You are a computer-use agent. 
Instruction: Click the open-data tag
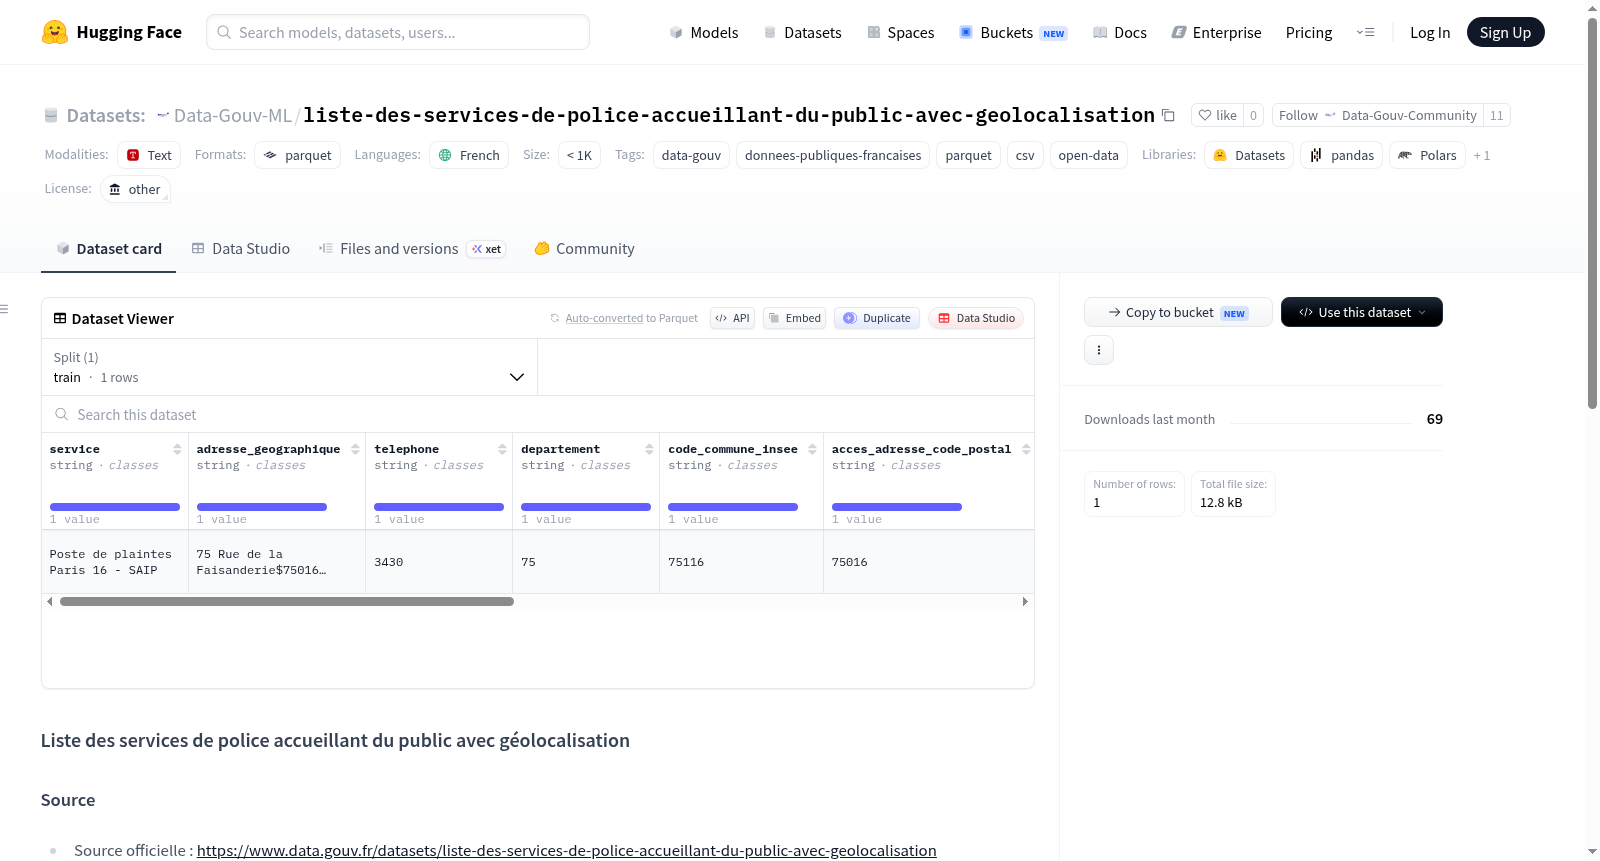tap(1088, 155)
